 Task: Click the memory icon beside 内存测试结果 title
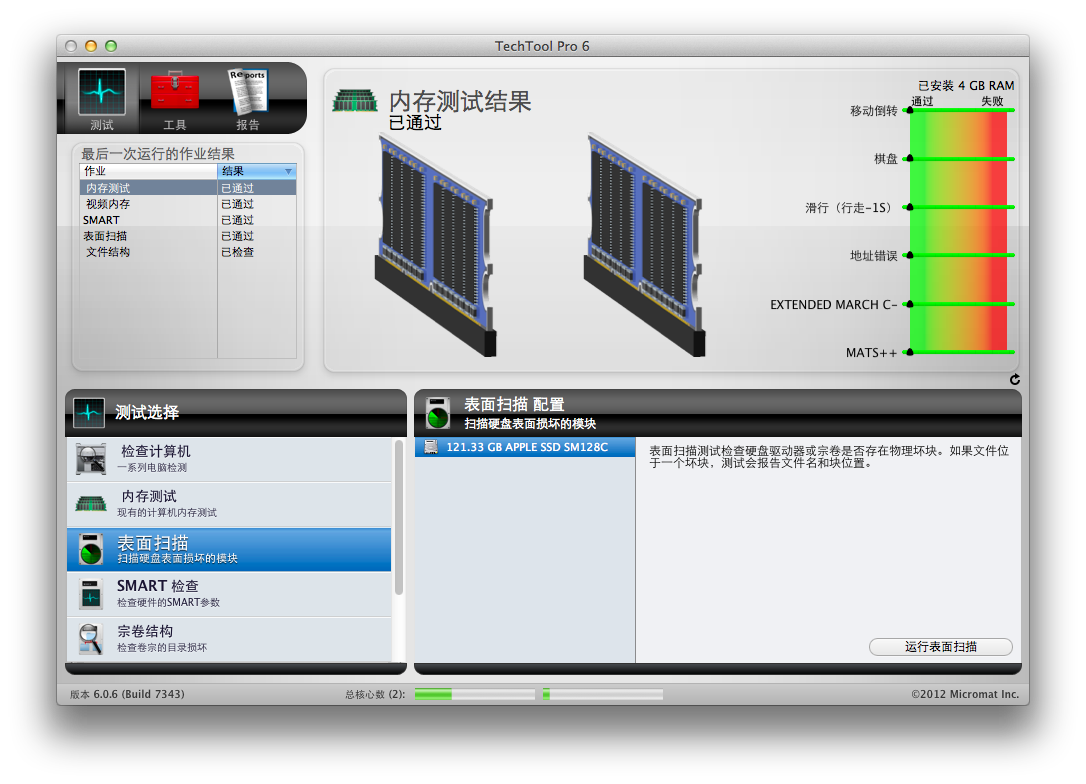355,101
